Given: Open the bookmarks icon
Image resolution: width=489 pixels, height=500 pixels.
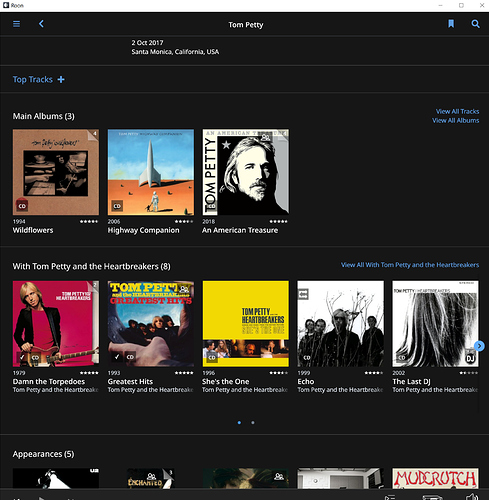Looking at the screenshot, I should [451, 24].
